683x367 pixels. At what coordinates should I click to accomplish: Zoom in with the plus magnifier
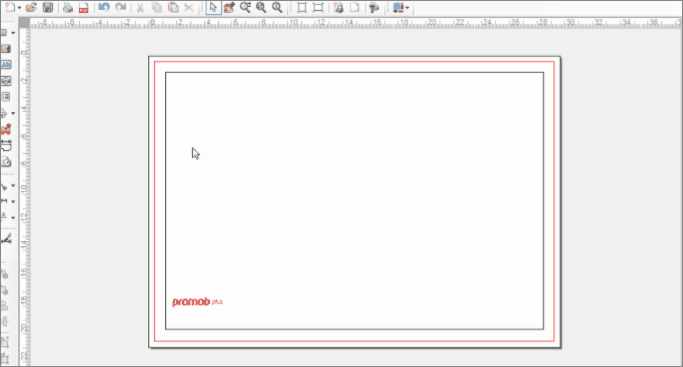[261, 7]
